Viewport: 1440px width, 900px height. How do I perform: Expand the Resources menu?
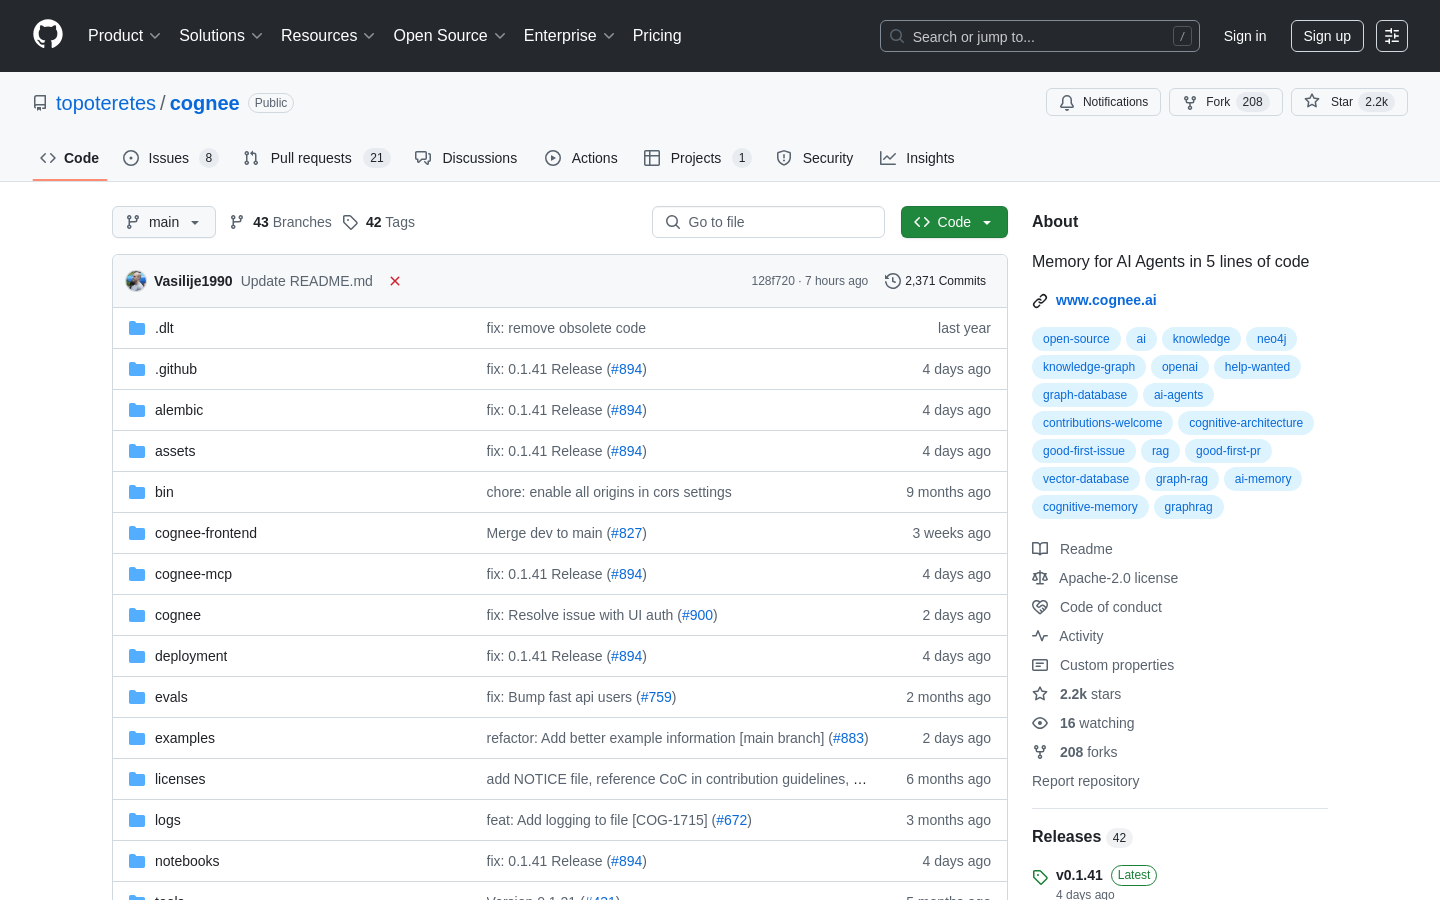coord(328,36)
